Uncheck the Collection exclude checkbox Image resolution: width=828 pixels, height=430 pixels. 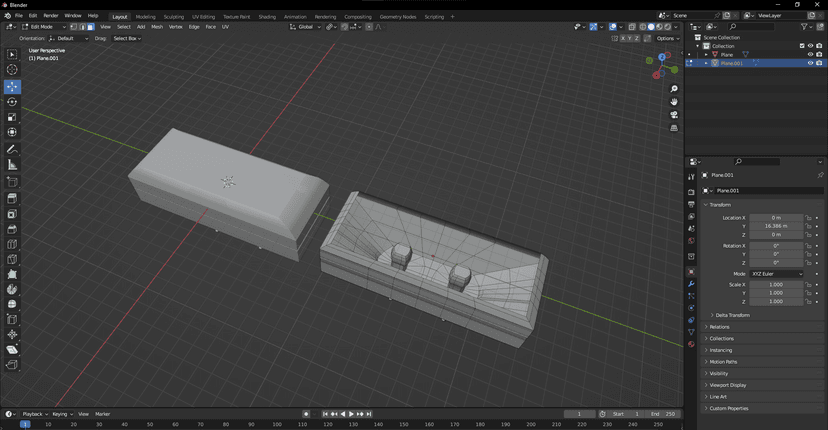click(x=802, y=46)
